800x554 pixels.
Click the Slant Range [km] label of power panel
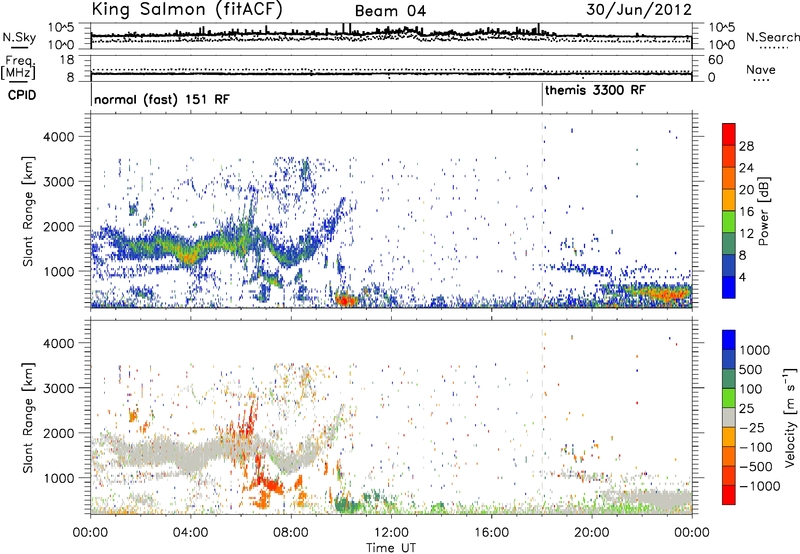pos(28,211)
